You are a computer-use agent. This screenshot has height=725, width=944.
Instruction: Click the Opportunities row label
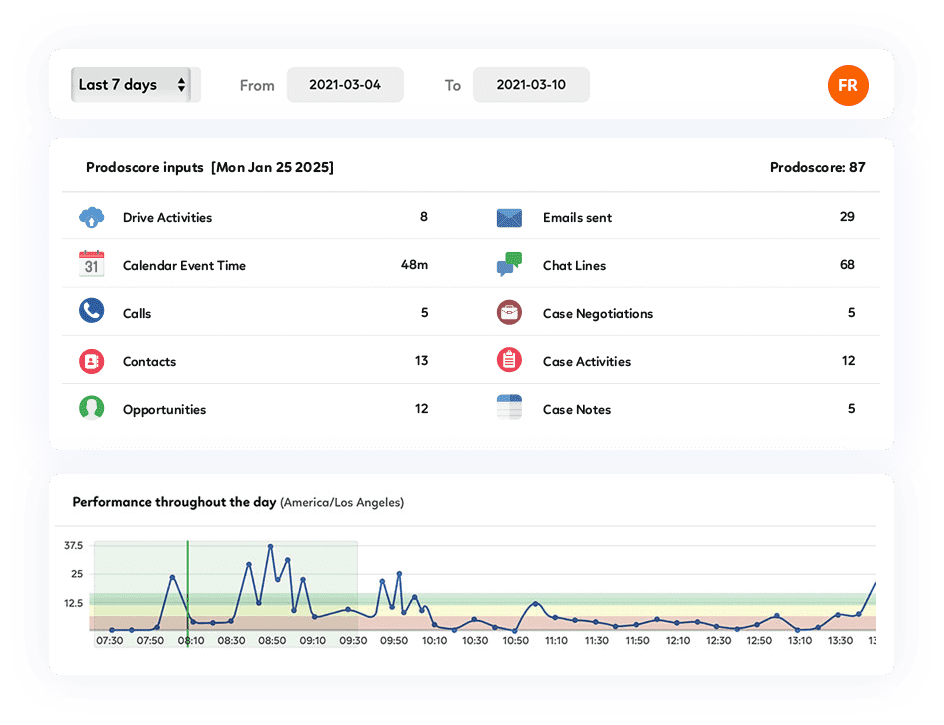point(164,409)
